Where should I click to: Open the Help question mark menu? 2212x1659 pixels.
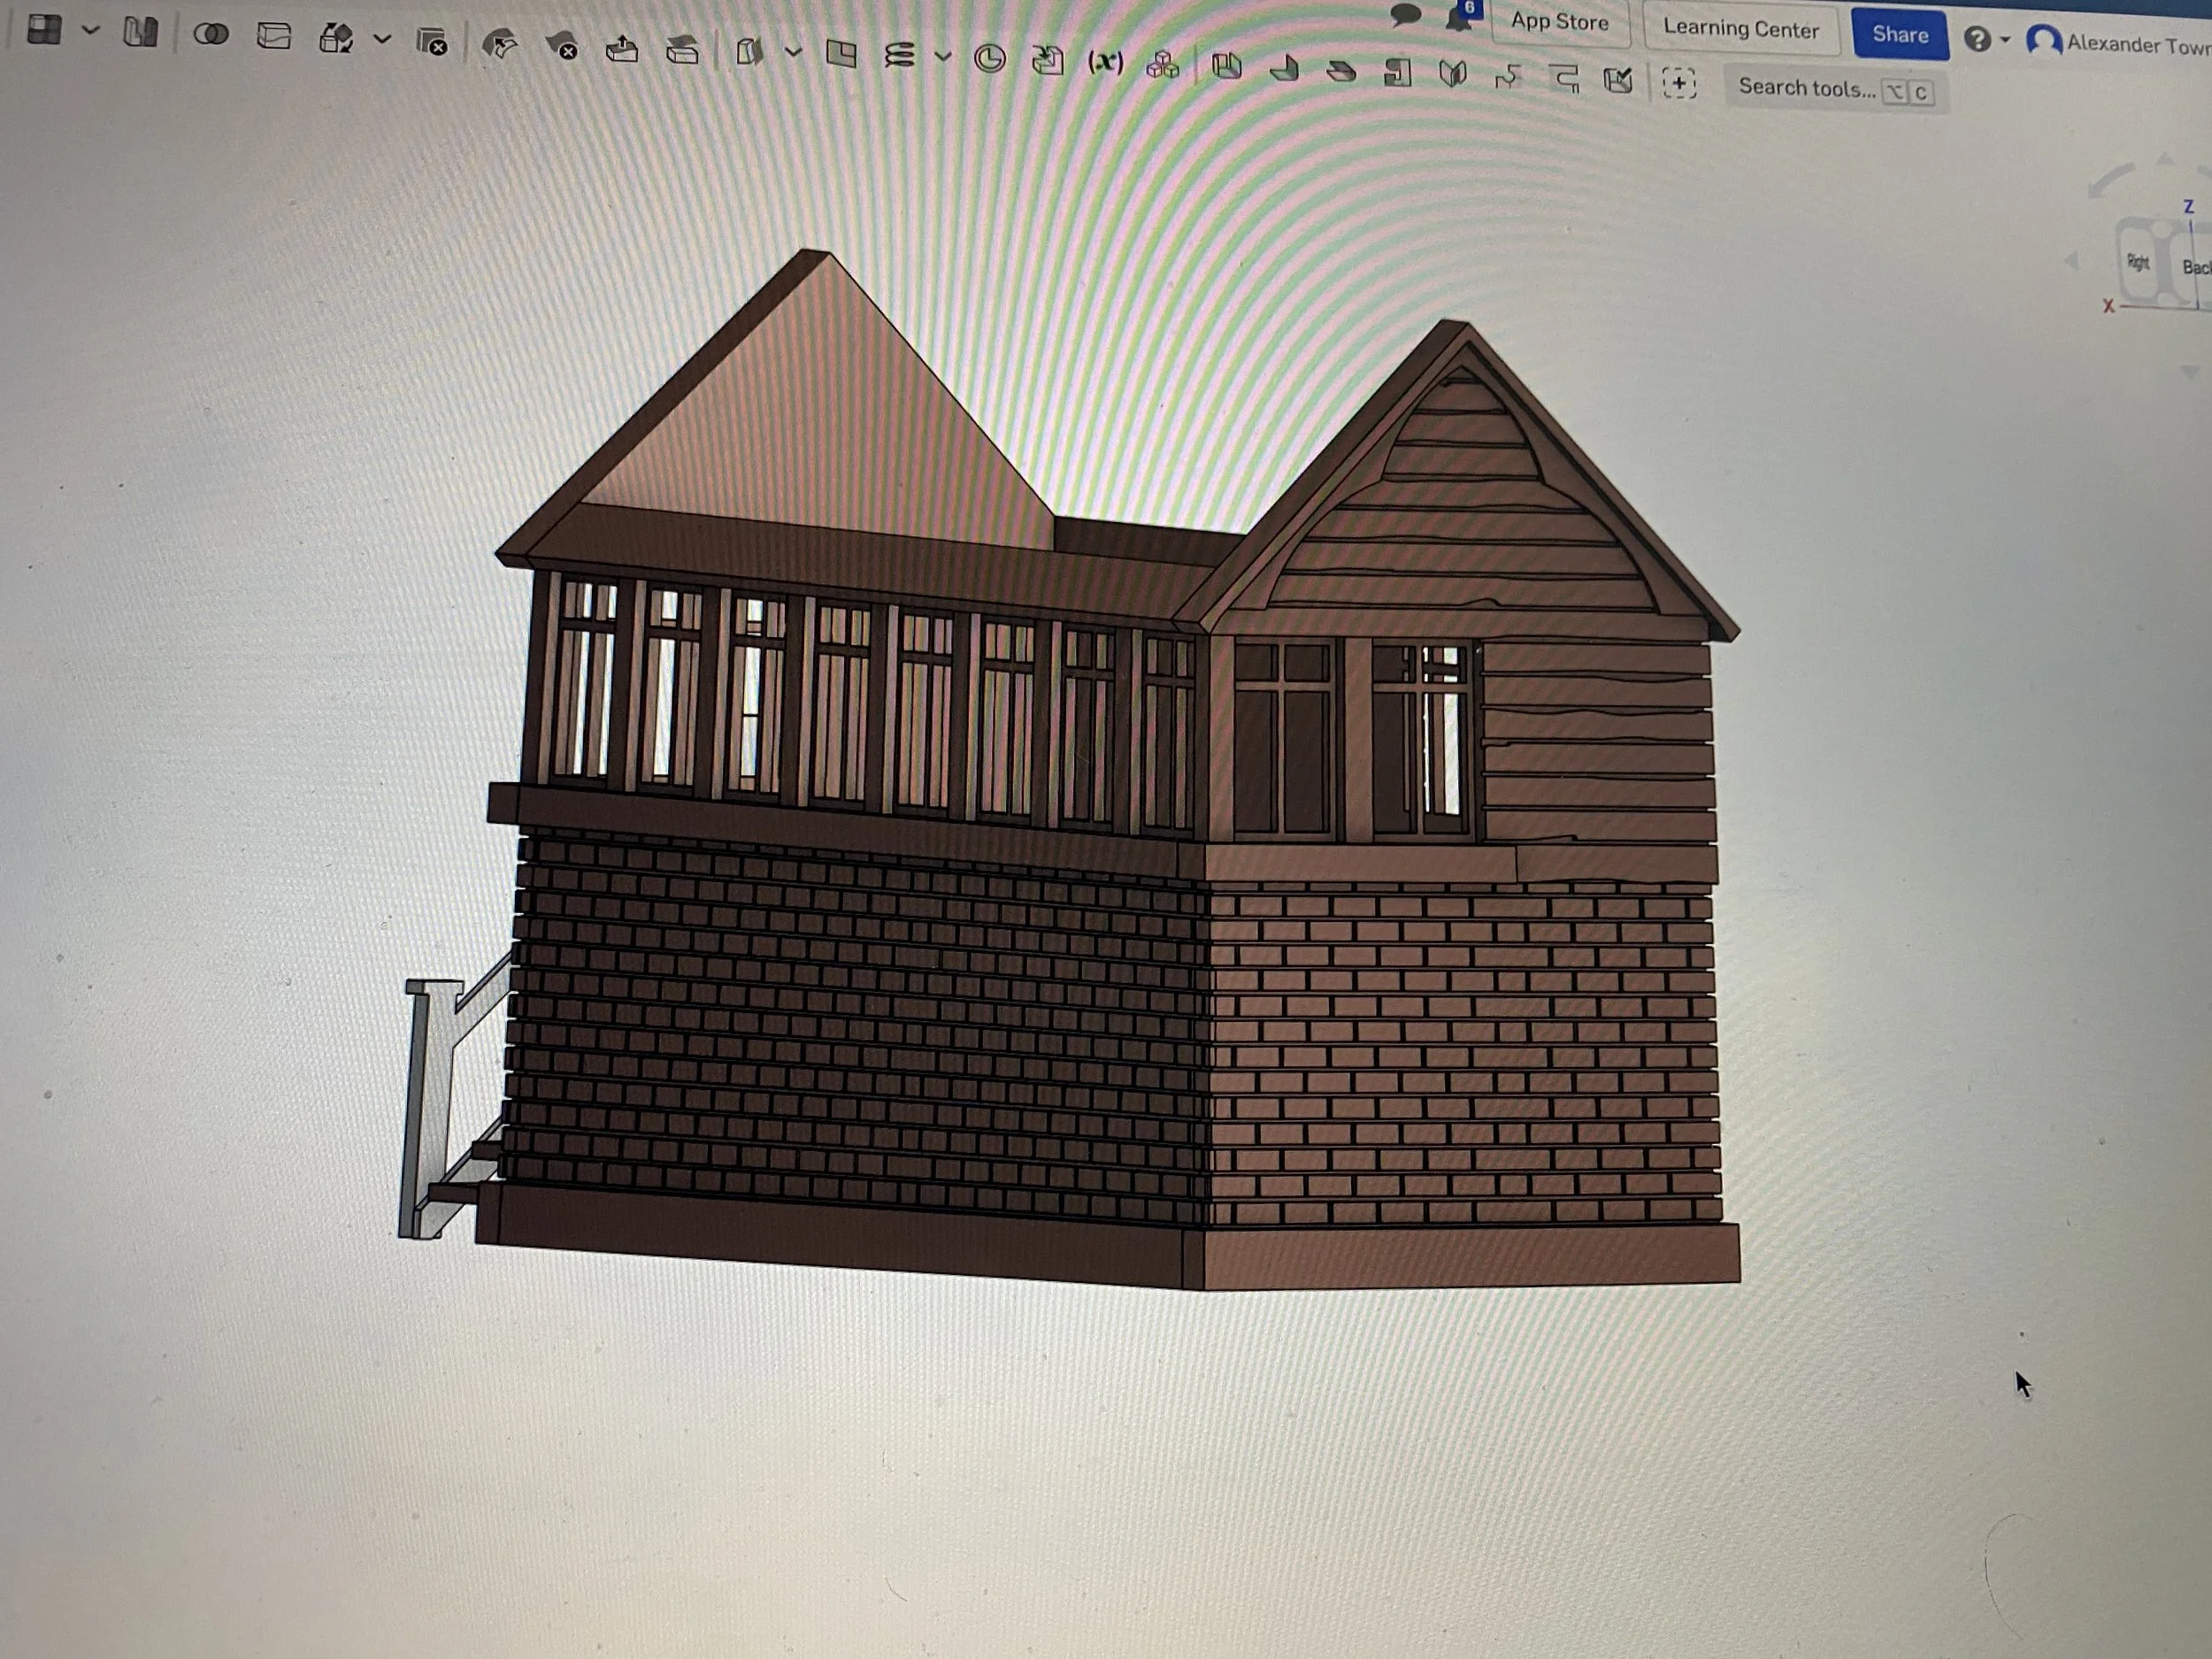[x=1977, y=39]
